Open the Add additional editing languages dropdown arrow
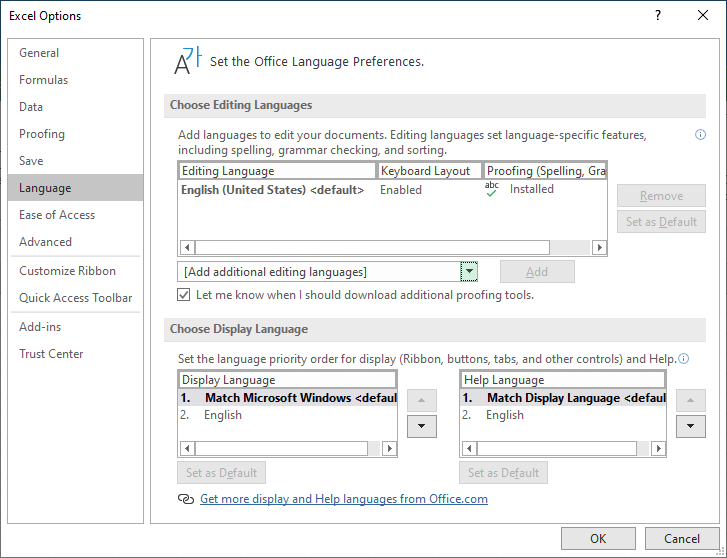727x558 pixels. [469, 271]
